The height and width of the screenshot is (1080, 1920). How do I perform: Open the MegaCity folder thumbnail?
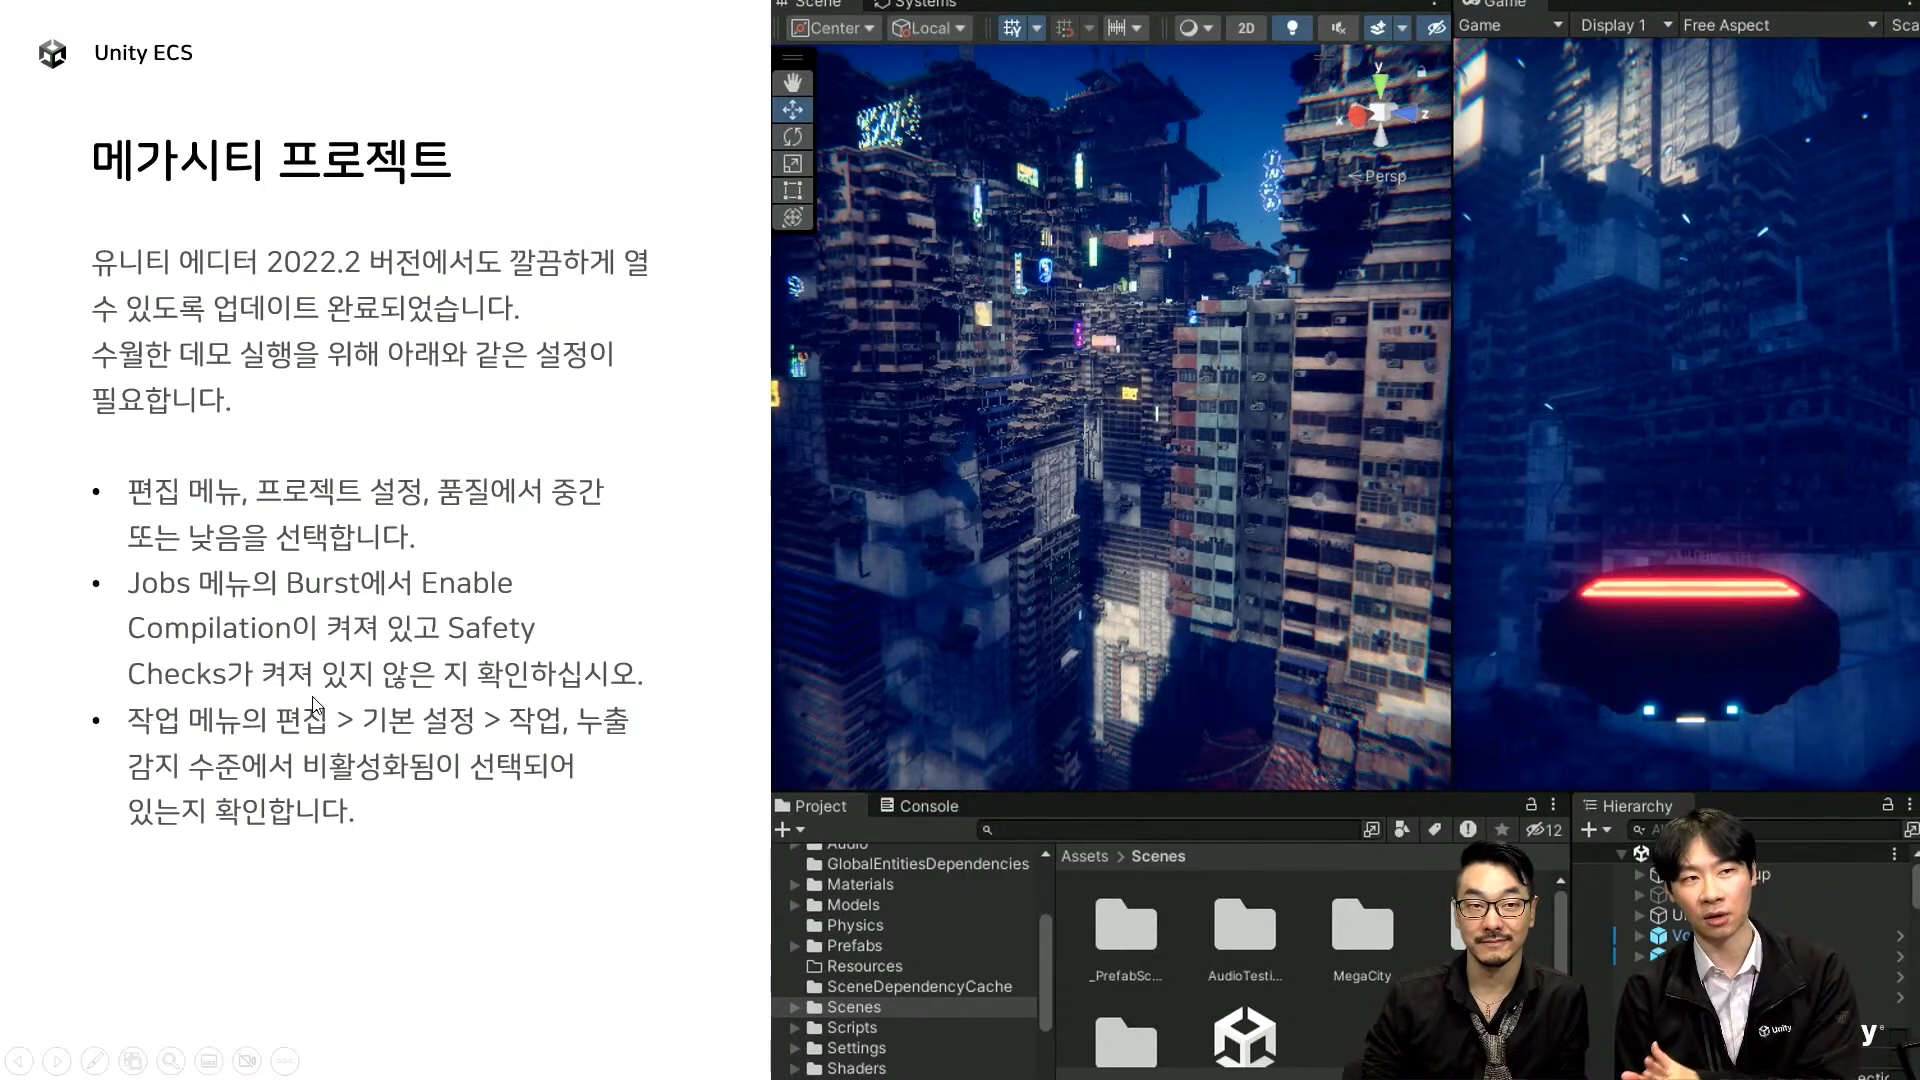coord(1361,926)
